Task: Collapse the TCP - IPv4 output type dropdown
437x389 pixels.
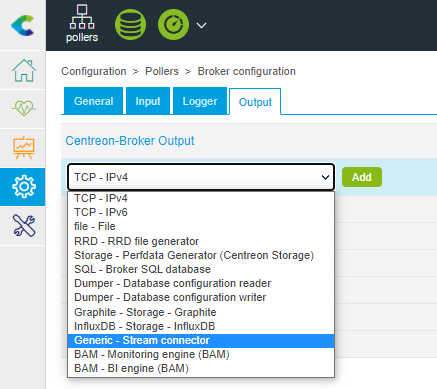Action: coord(201,177)
